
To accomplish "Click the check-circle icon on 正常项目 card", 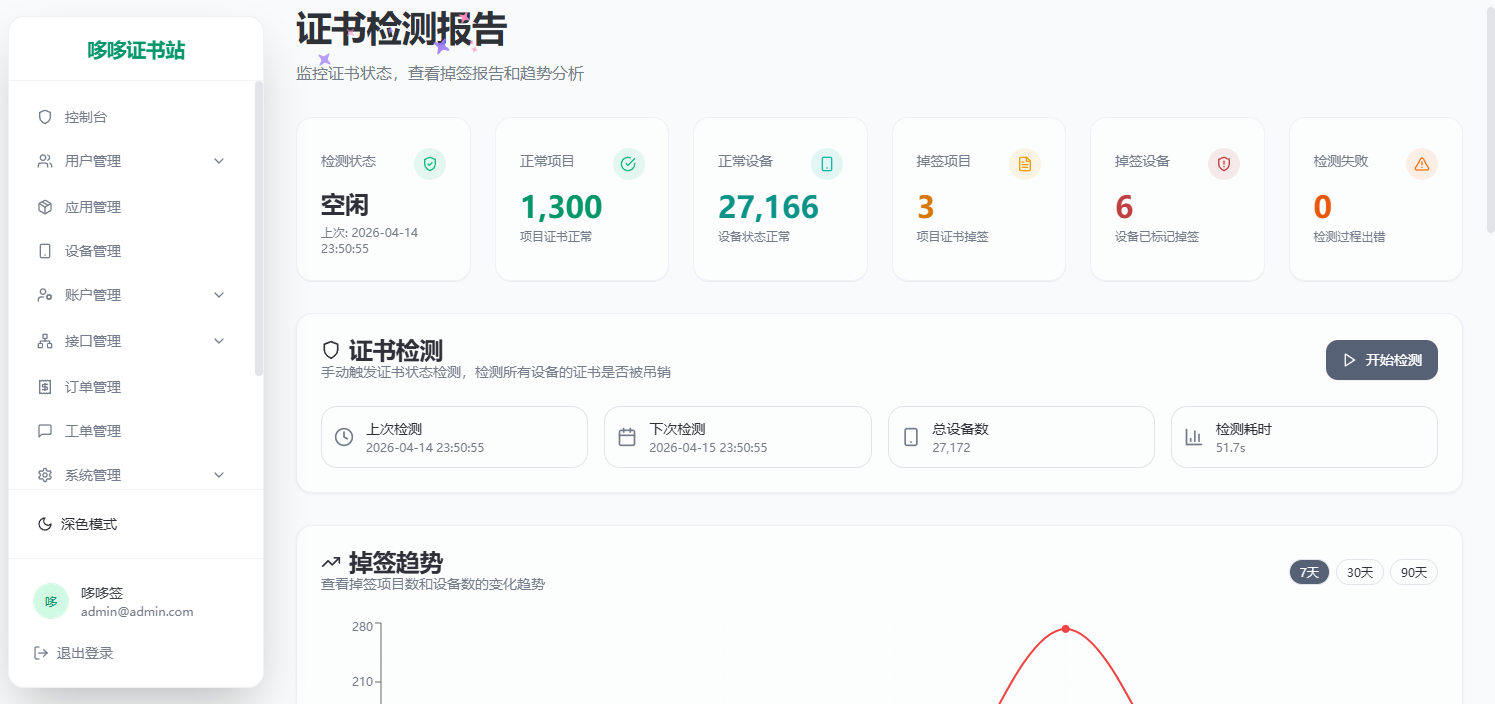I will pyautogui.click(x=628, y=164).
